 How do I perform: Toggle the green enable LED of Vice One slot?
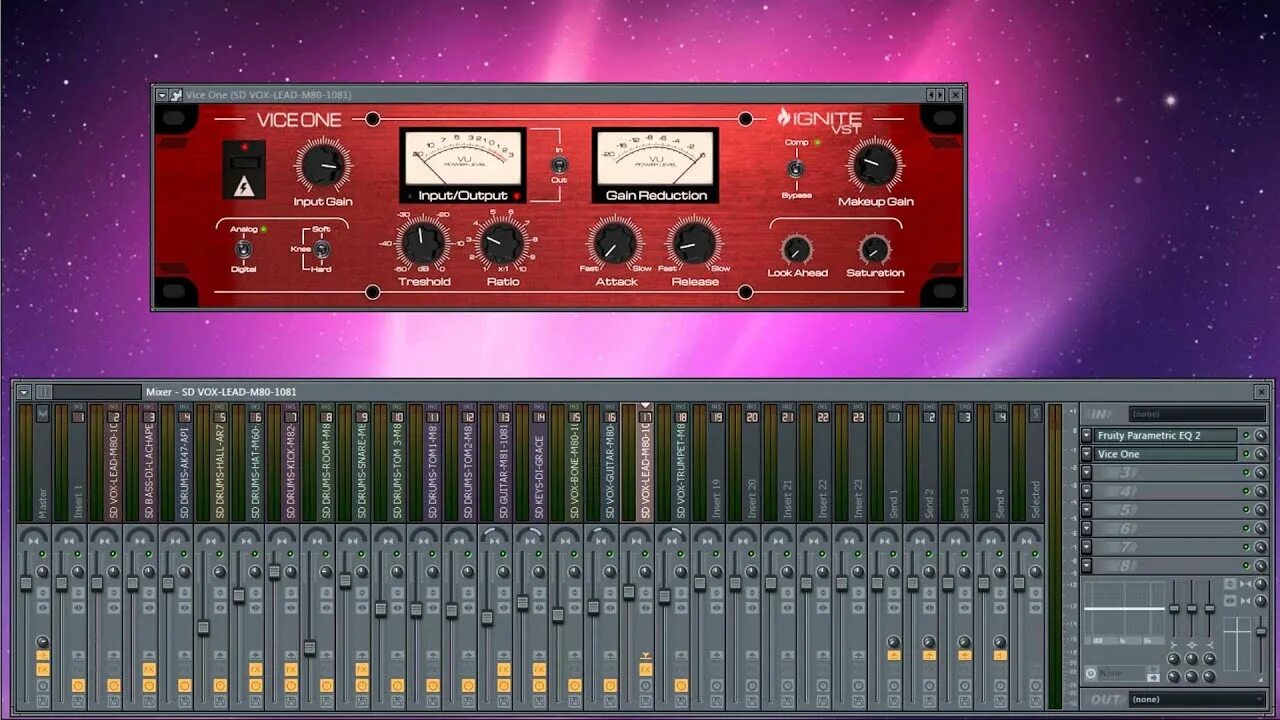(1246, 454)
